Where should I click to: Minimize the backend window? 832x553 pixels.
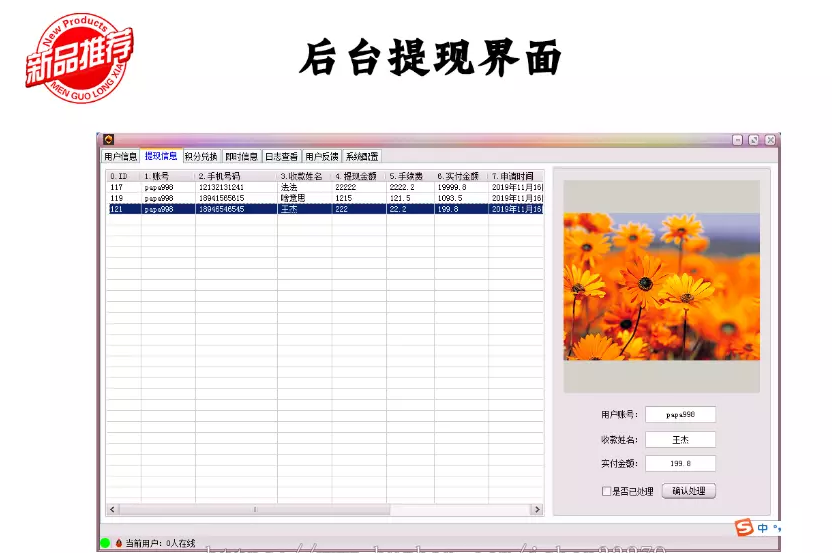point(738,140)
